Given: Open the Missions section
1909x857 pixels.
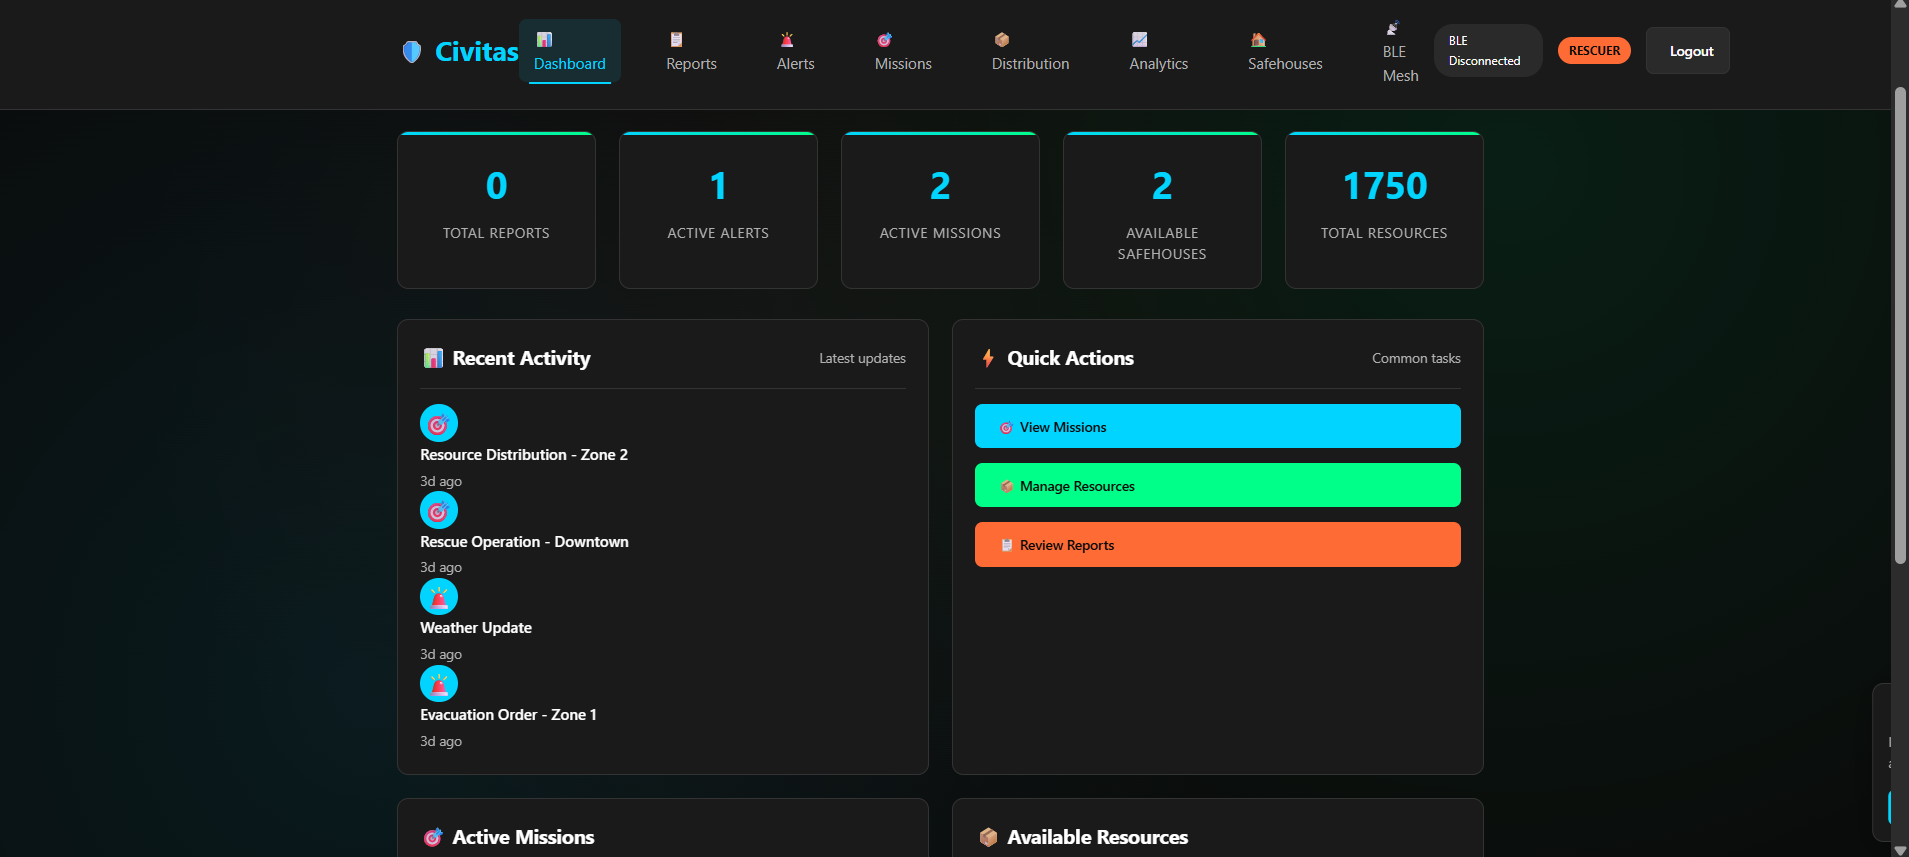Looking at the screenshot, I should (903, 51).
